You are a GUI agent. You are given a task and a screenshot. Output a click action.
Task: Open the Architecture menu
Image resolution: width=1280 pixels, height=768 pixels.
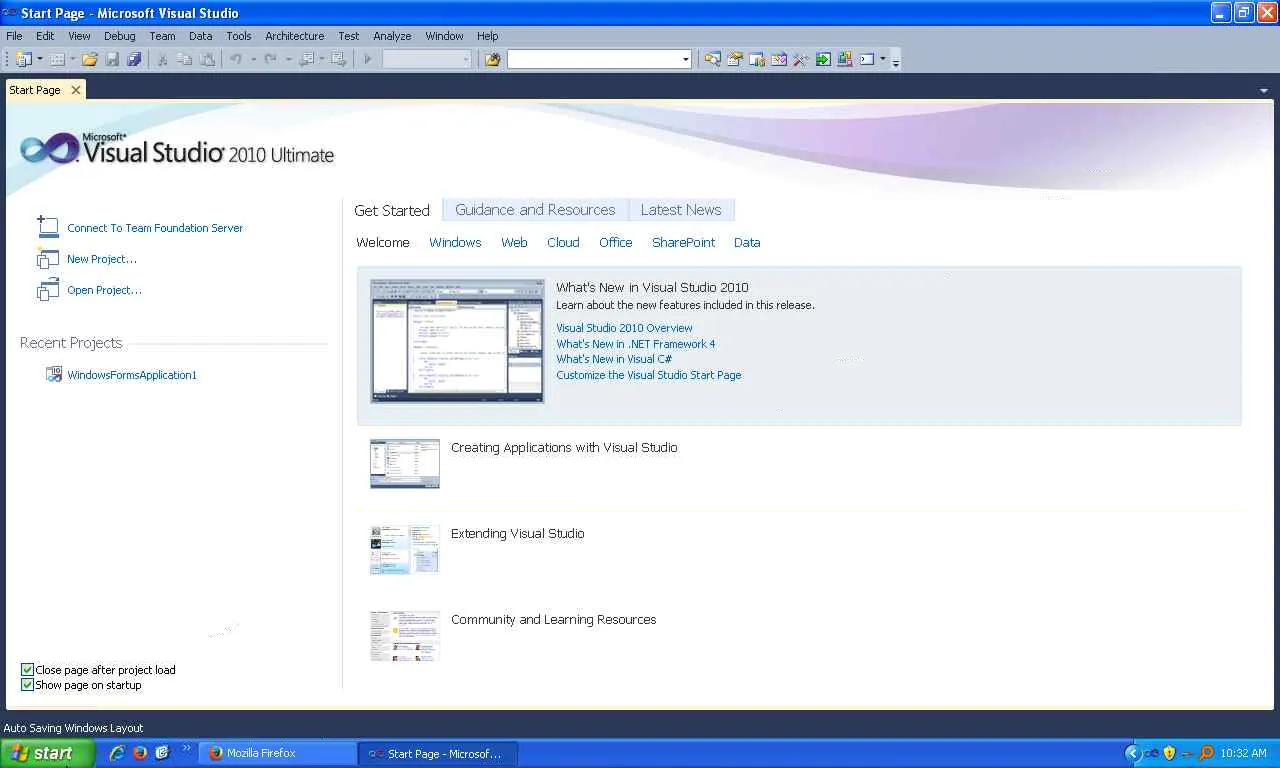(x=295, y=36)
